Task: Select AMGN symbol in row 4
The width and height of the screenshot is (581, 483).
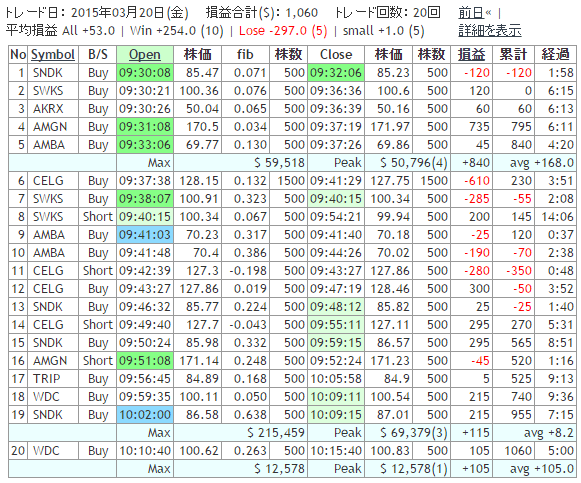Action: (x=50, y=127)
